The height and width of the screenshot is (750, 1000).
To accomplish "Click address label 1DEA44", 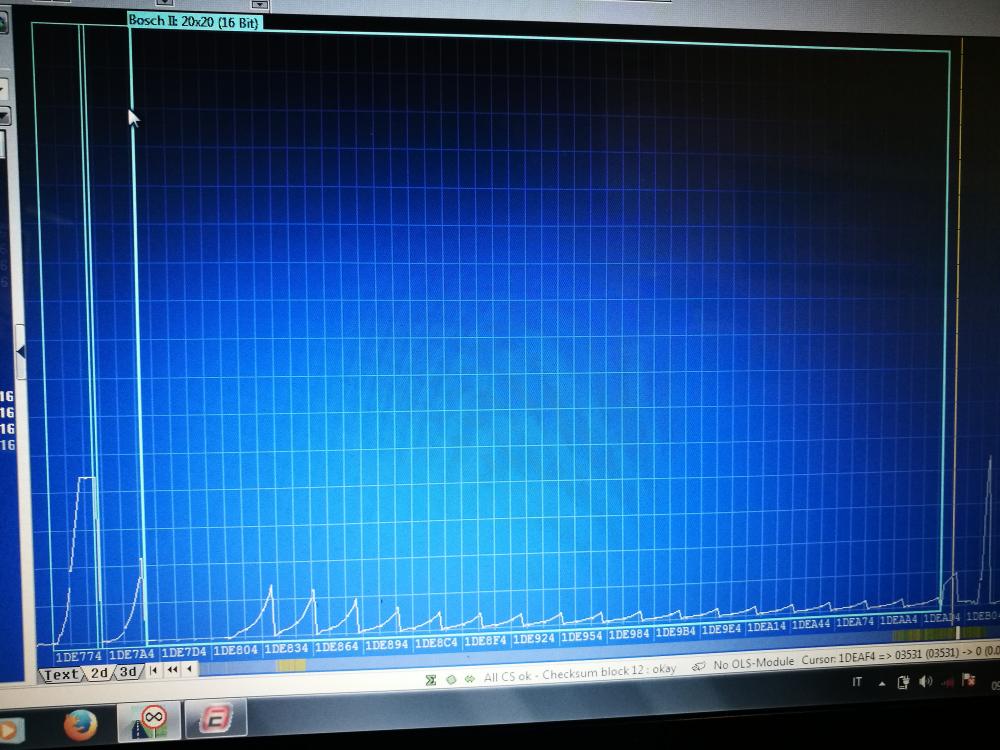I will (x=811, y=624).
